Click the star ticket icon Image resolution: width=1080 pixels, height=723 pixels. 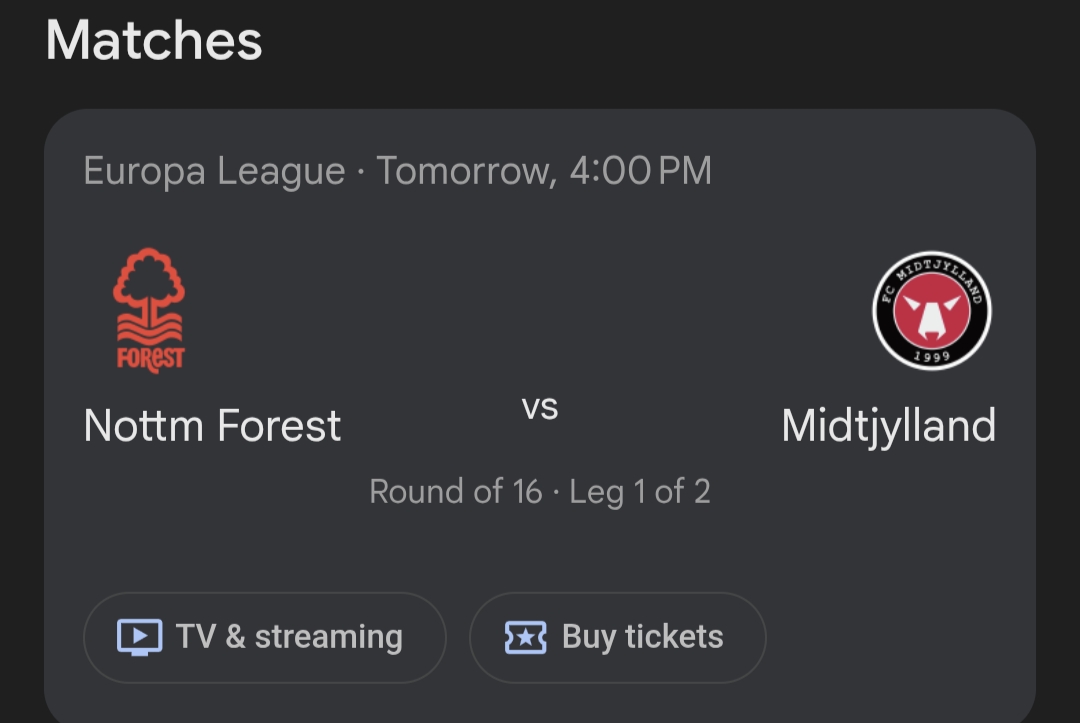click(526, 637)
